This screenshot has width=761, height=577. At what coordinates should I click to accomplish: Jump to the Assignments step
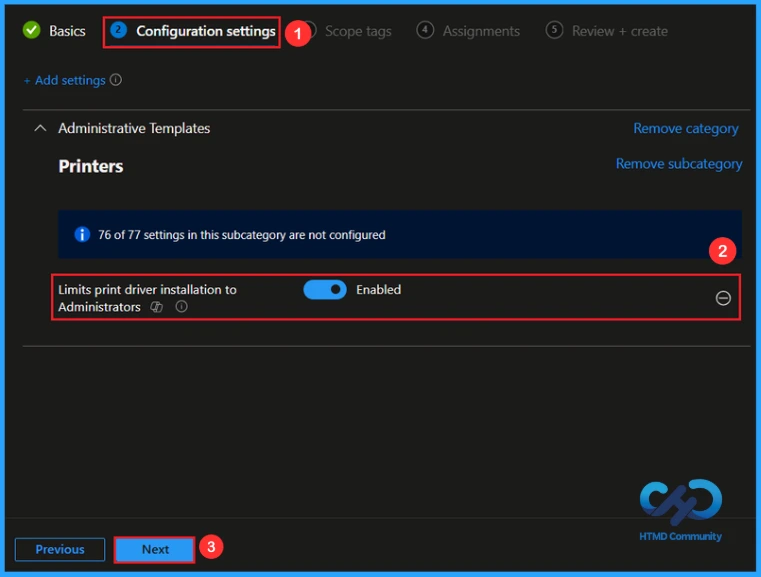coord(468,31)
